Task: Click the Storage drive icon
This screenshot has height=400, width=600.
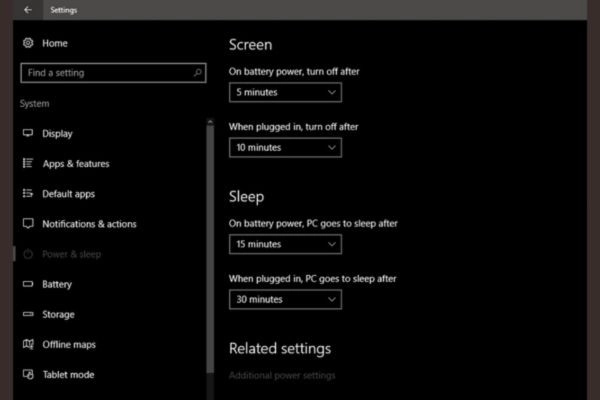Action: tap(28, 314)
